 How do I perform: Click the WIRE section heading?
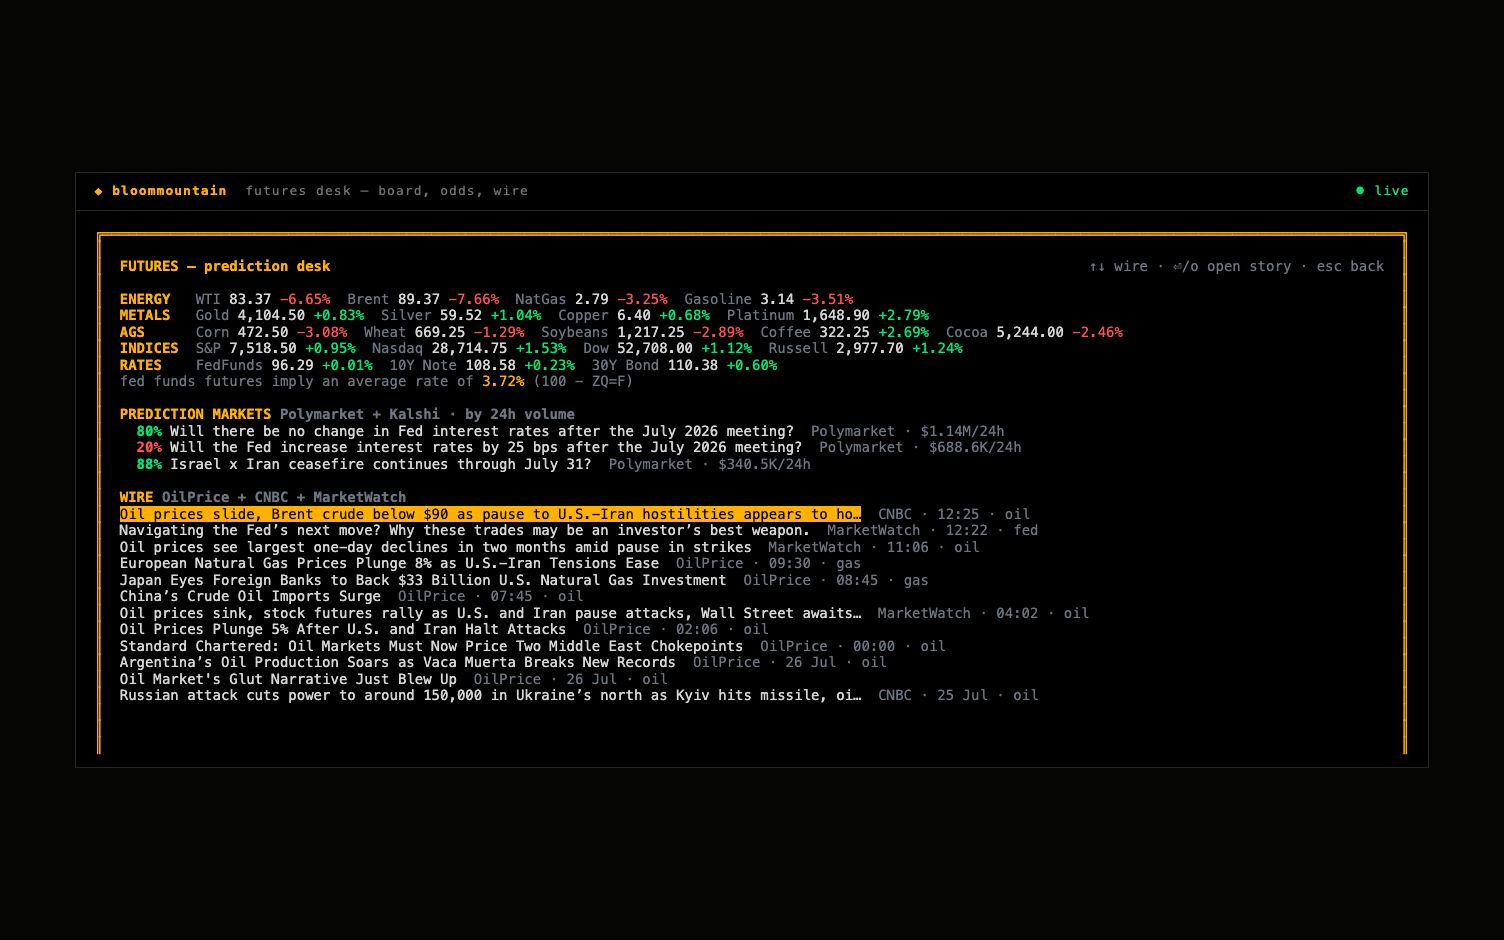(136, 497)
